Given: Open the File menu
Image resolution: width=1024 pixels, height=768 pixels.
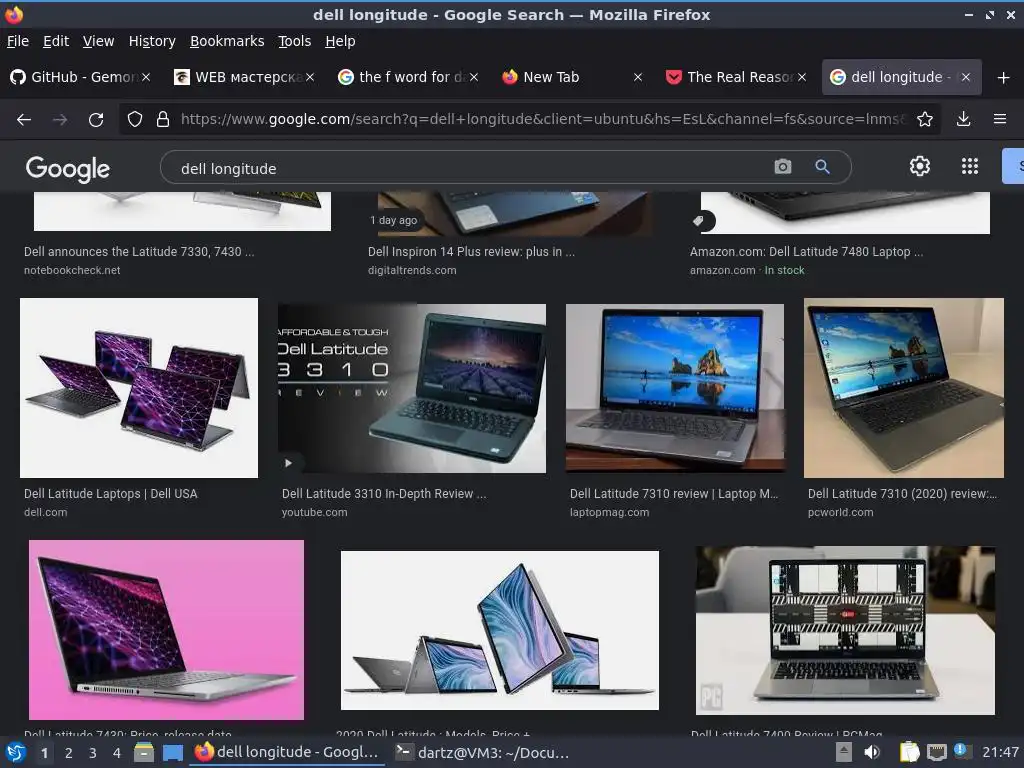Looking at the screenshot, I should [x=18, y=41].
